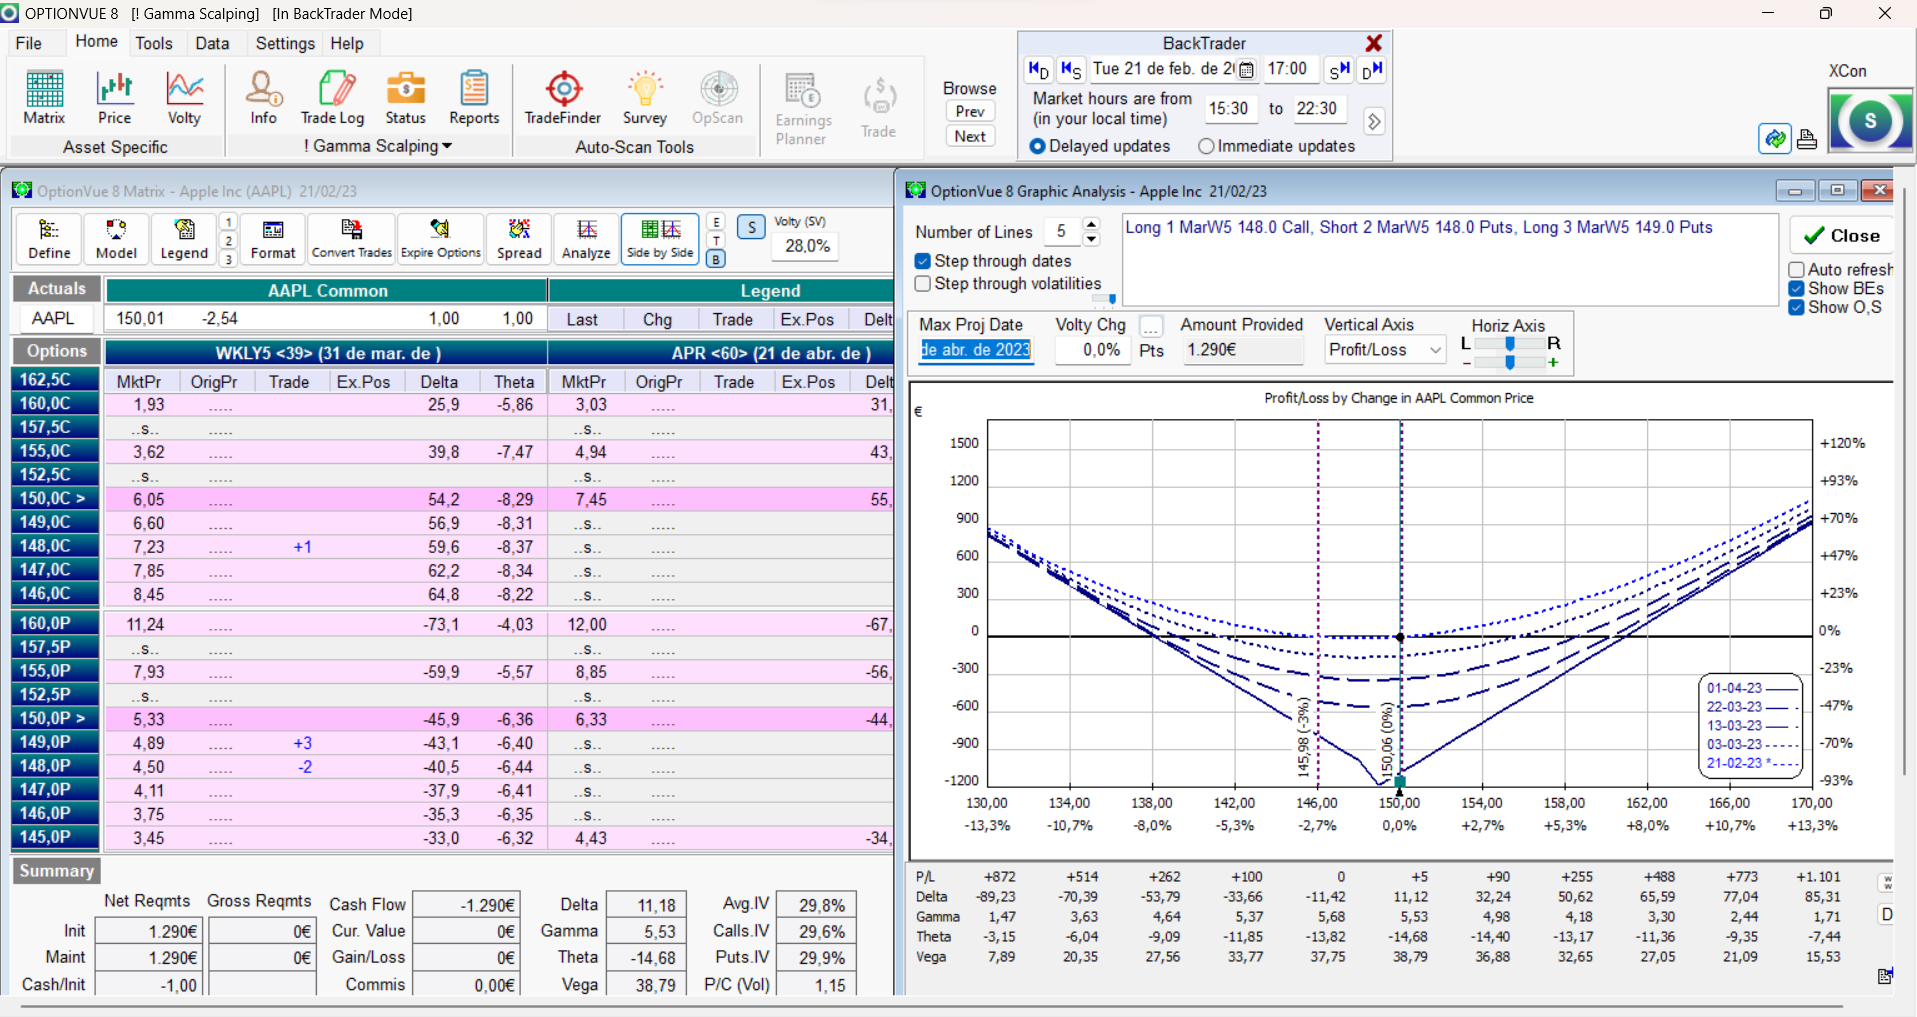
Task: Open the Tools menu
Action: [154, 43]
